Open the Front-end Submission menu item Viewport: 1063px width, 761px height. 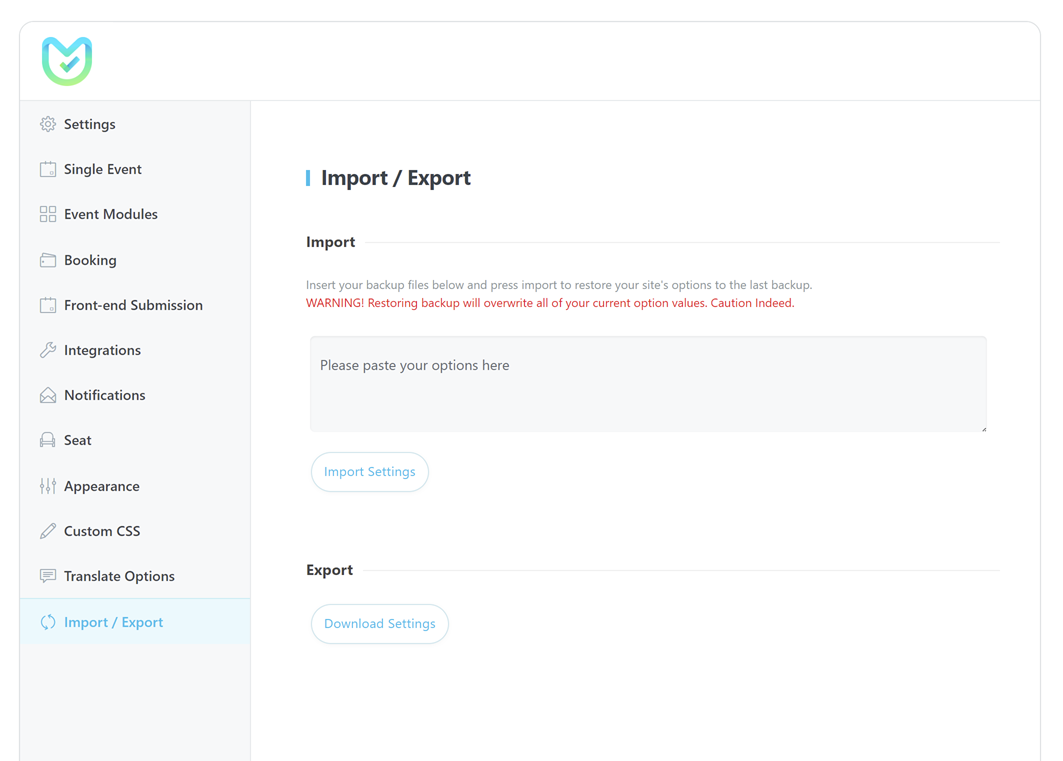coord(133,305)
